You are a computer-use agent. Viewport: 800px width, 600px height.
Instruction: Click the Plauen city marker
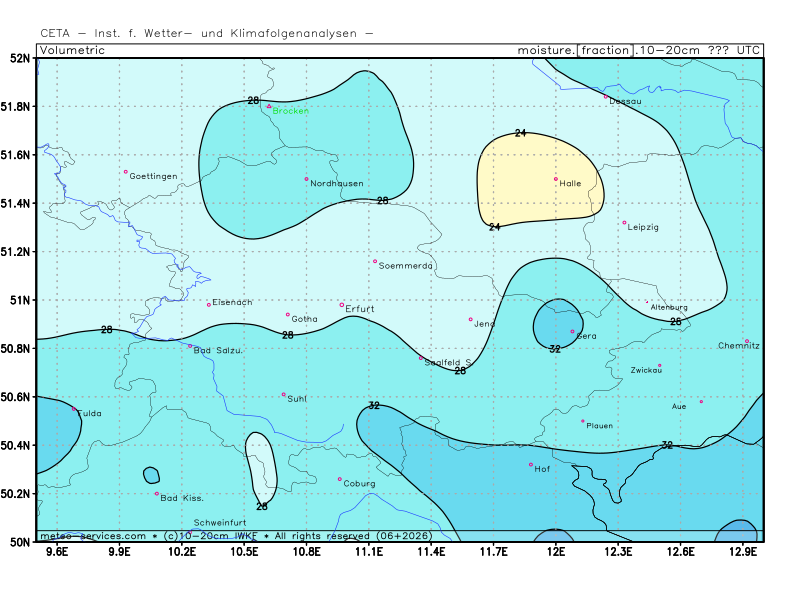[x=583, y=421]
